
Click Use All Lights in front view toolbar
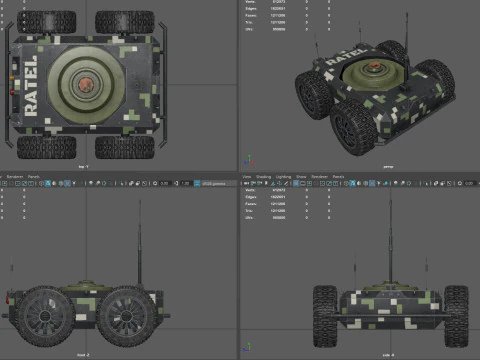(74, 183)
